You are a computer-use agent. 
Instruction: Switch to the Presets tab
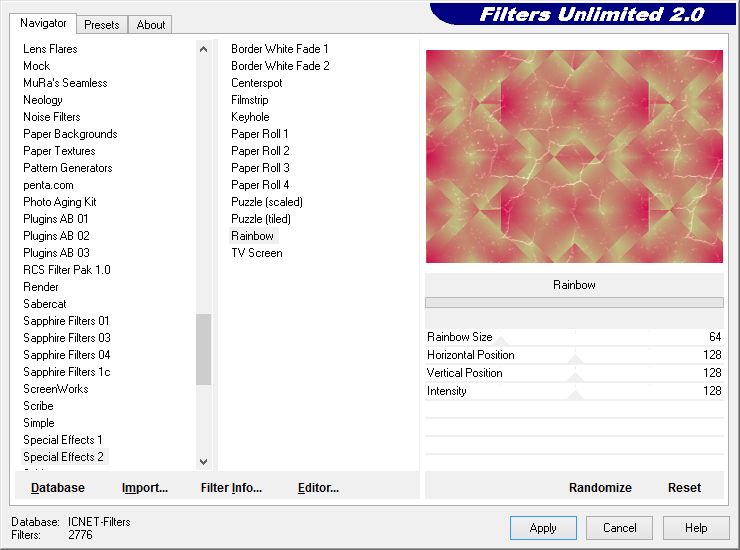(101, 25)
